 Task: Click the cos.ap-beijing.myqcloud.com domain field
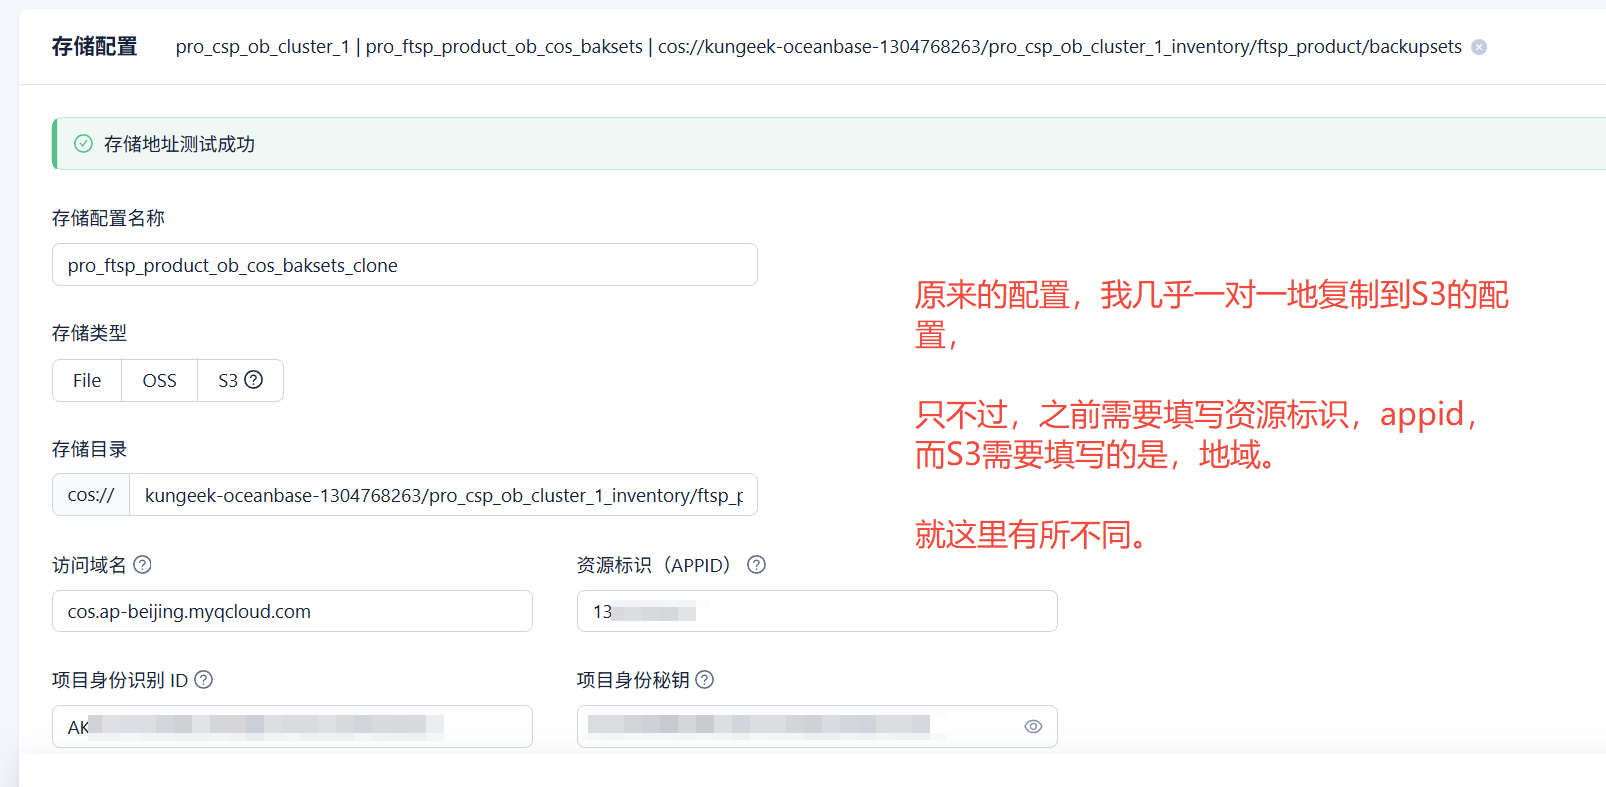(292, 611)
